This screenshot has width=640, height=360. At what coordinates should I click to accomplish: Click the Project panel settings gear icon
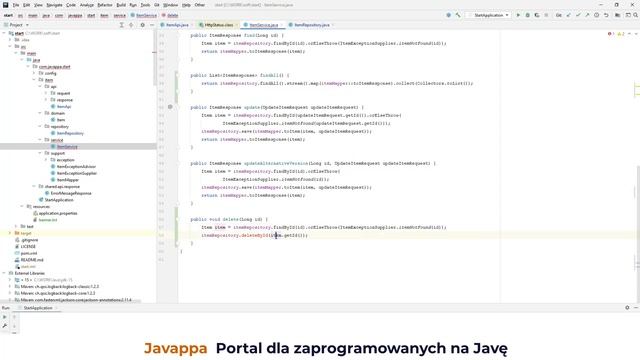pyautogui.click(x=142, y=25)
